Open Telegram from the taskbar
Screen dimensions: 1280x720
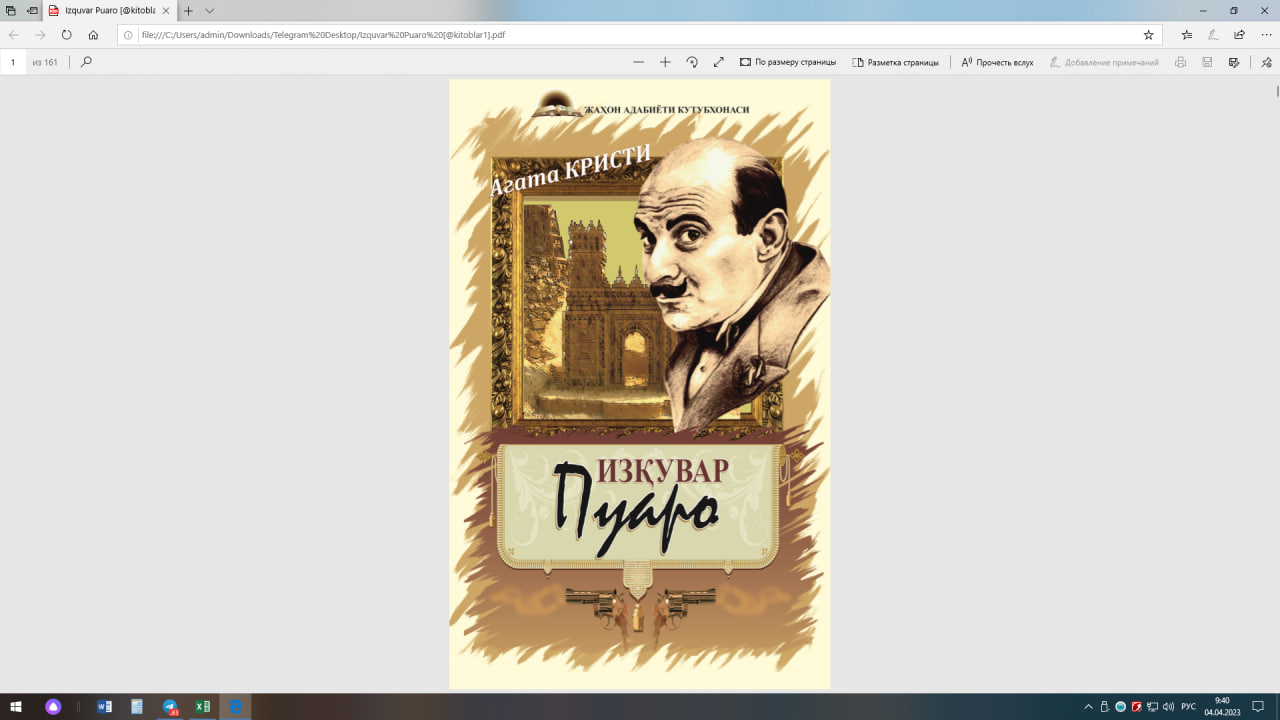click(x=170, y=707)
